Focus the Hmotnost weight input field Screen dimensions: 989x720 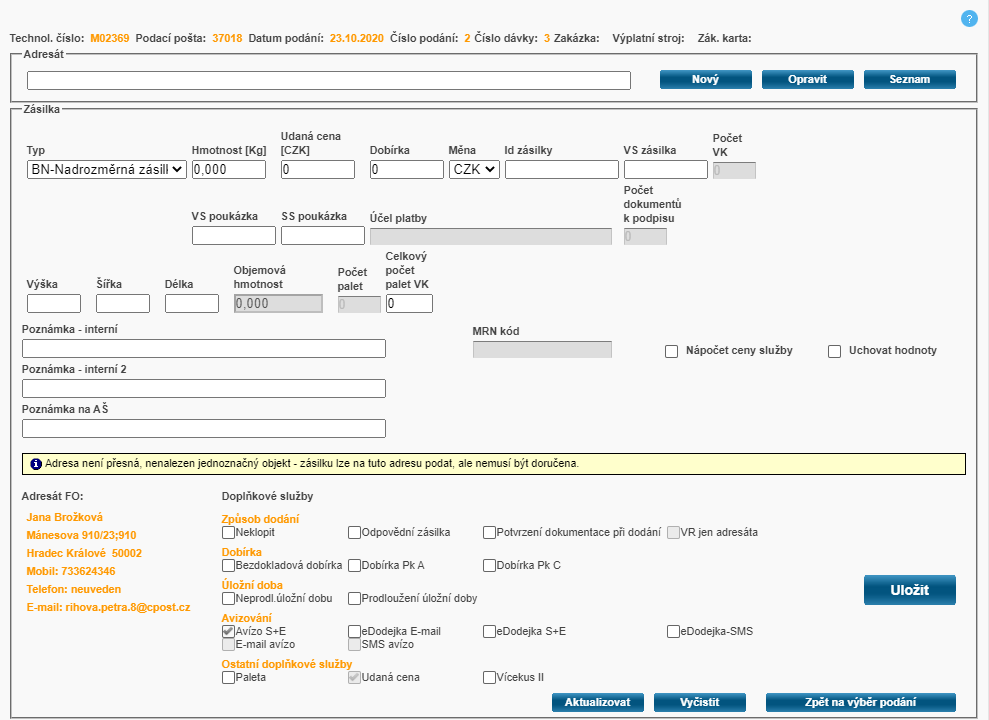pyautogui.click(x=228, y=170)
